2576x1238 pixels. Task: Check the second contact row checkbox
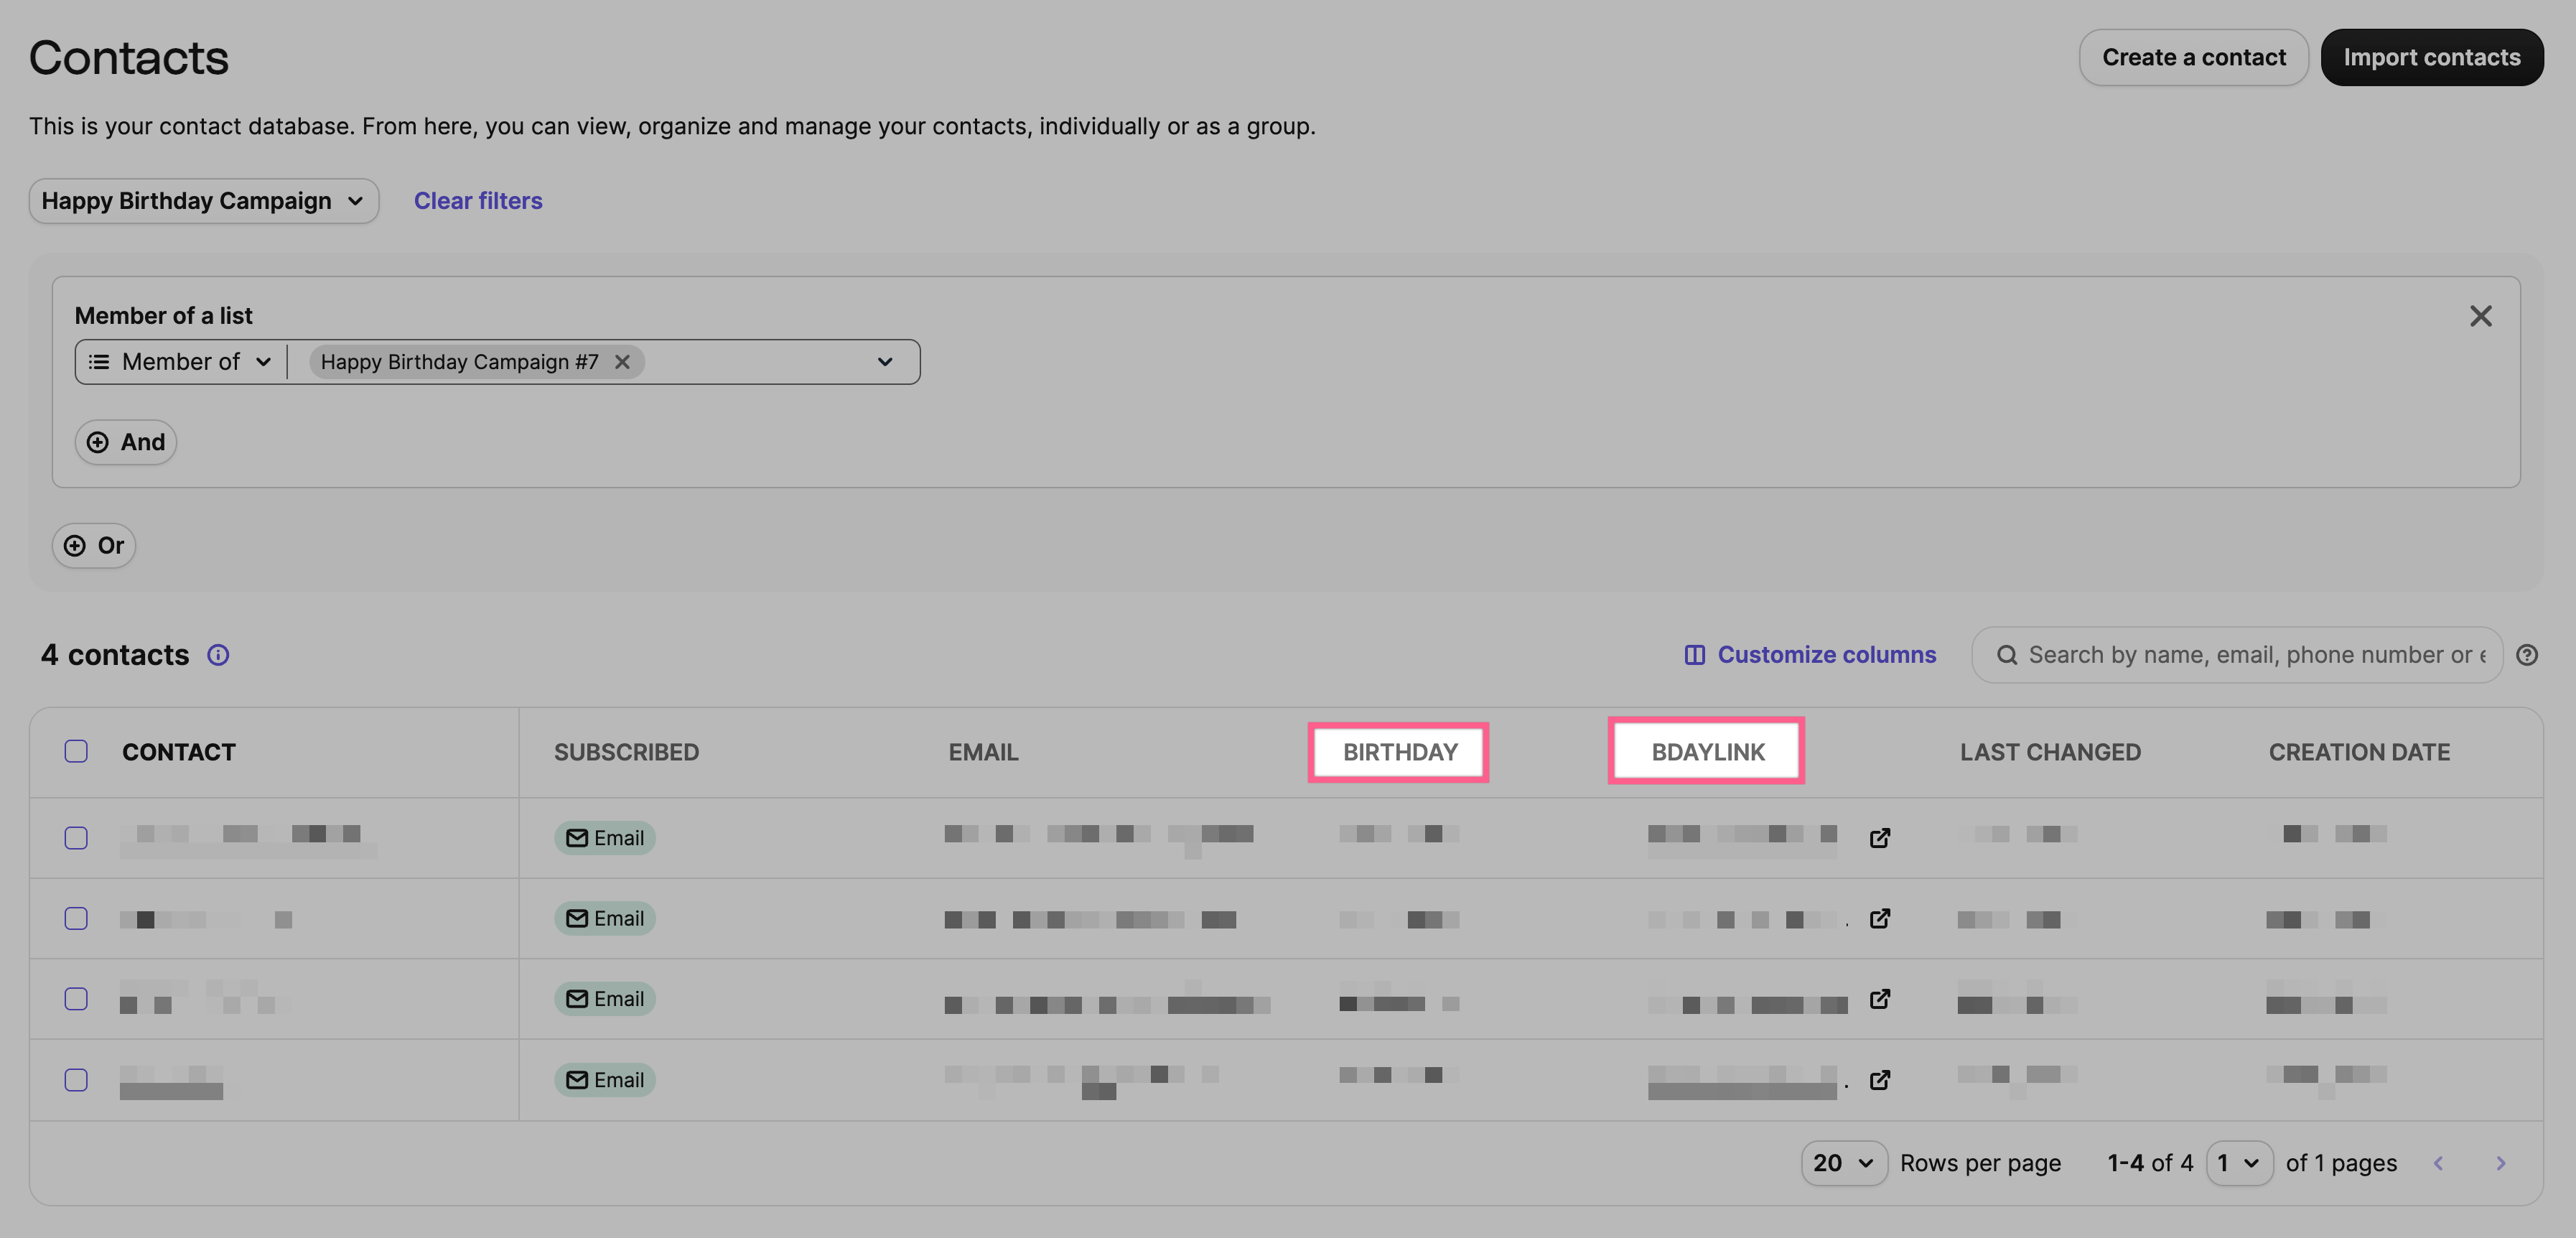click(x=76, y=918)
